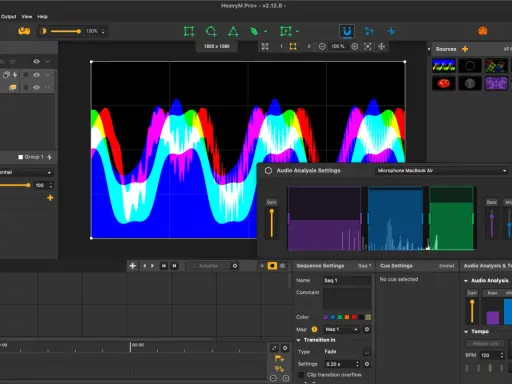Image resolution: width=512 pixels, height=384 pixels.
Task: Click the orange mask icon in top toolbar
Action: tap(483, 31)
